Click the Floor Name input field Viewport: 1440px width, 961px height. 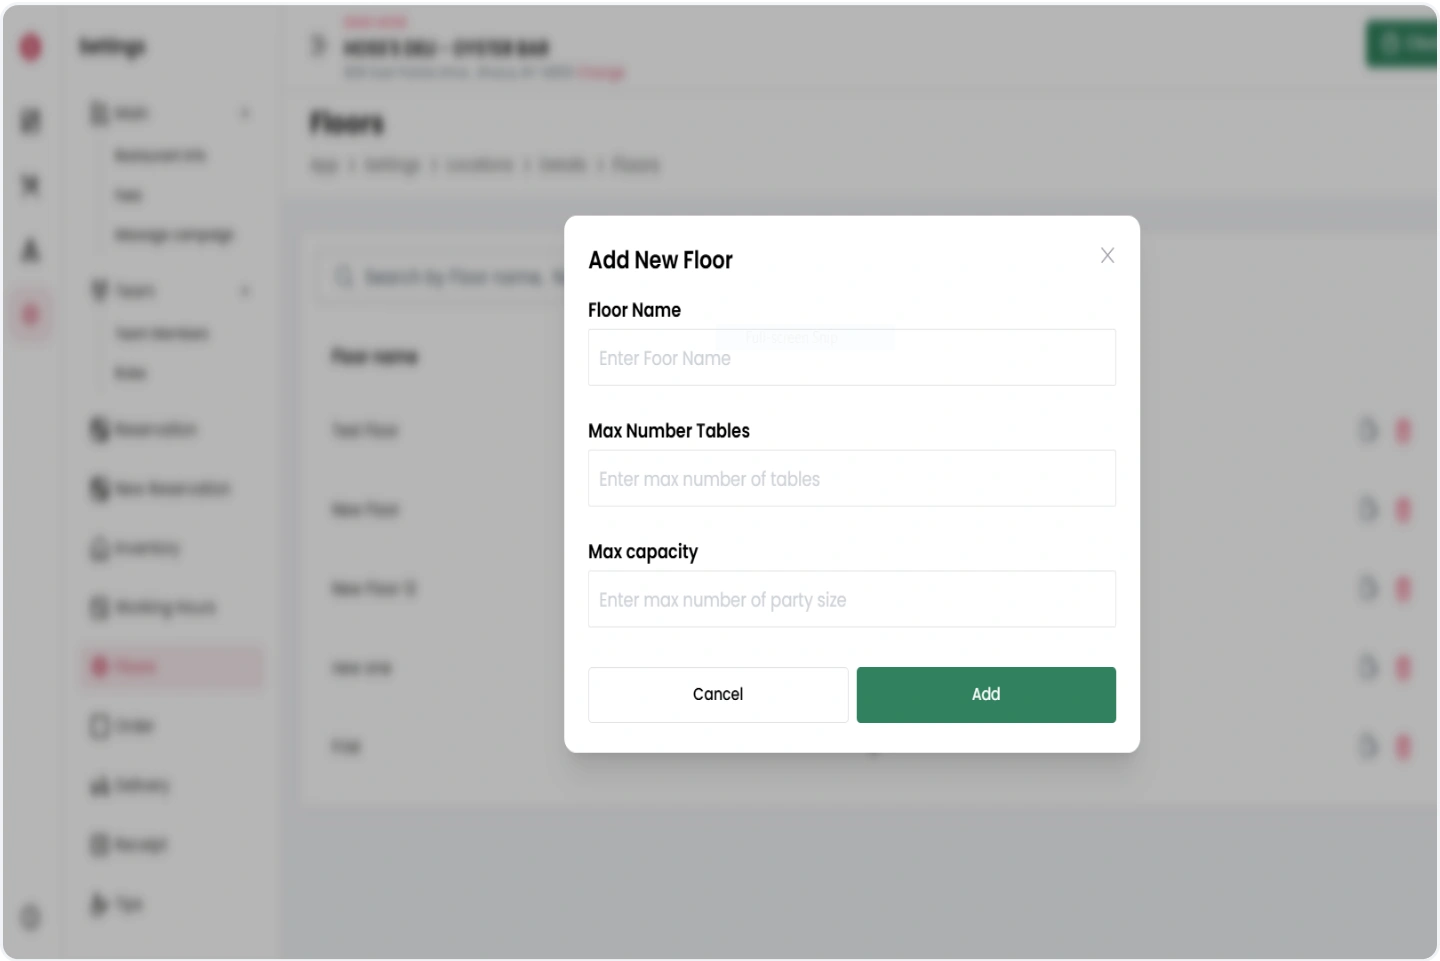pyautogui.click(x=852, y=358)
